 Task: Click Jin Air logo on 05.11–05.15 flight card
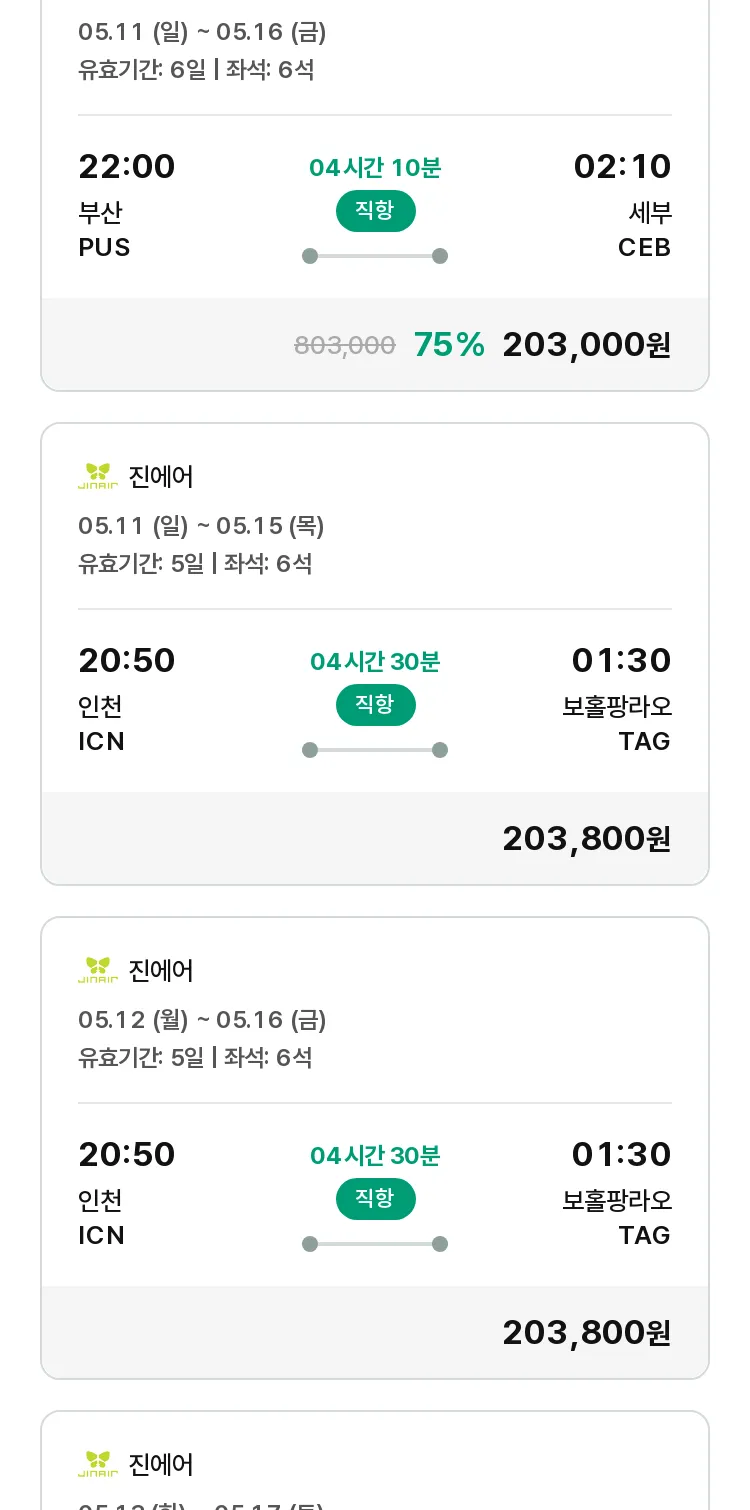pyautogui.click(x=98, y=477)
